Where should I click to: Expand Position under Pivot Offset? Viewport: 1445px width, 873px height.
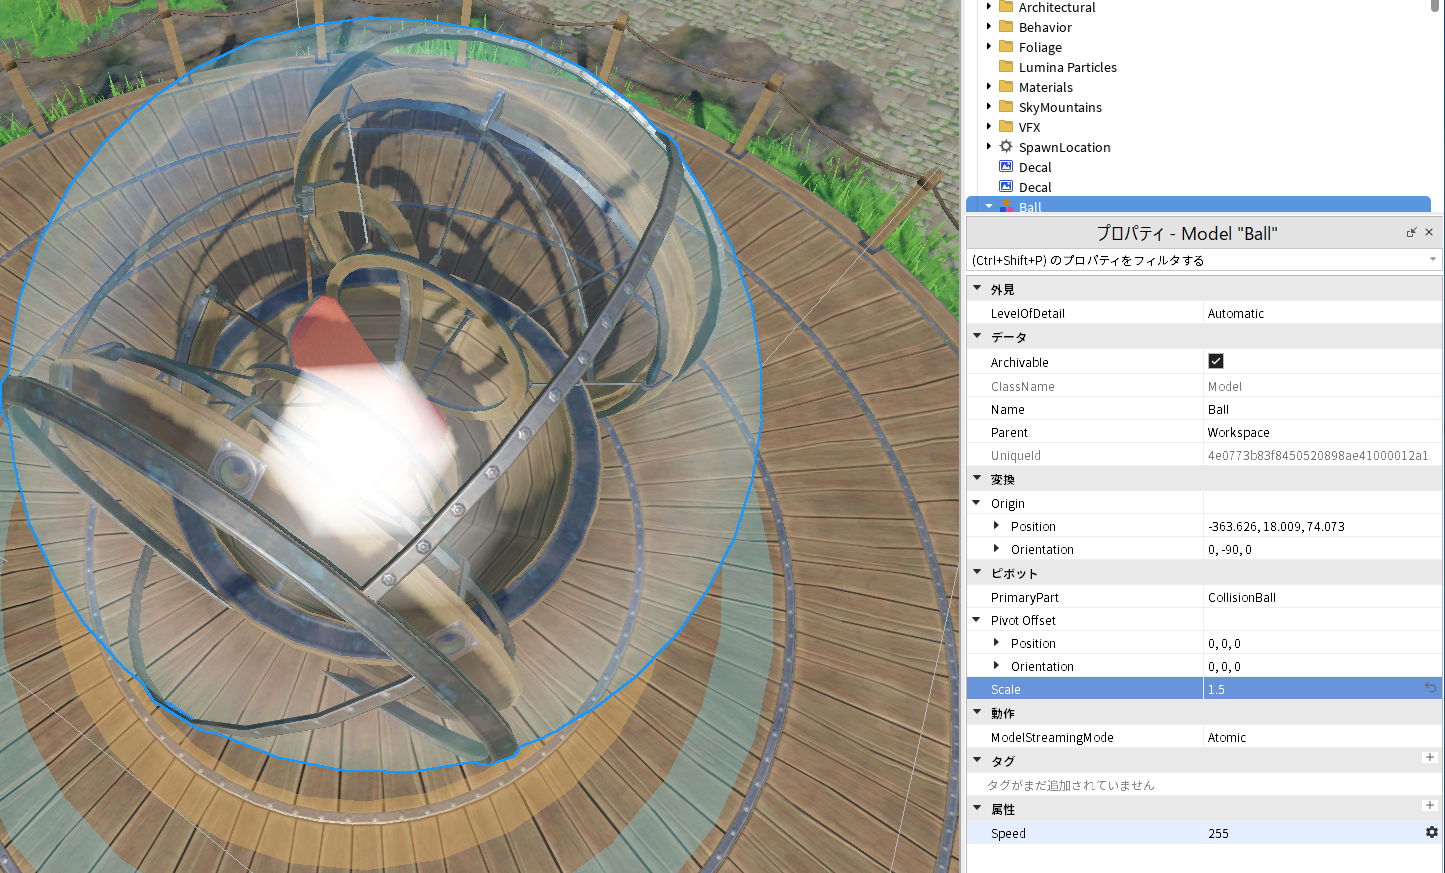pos(996,643)
